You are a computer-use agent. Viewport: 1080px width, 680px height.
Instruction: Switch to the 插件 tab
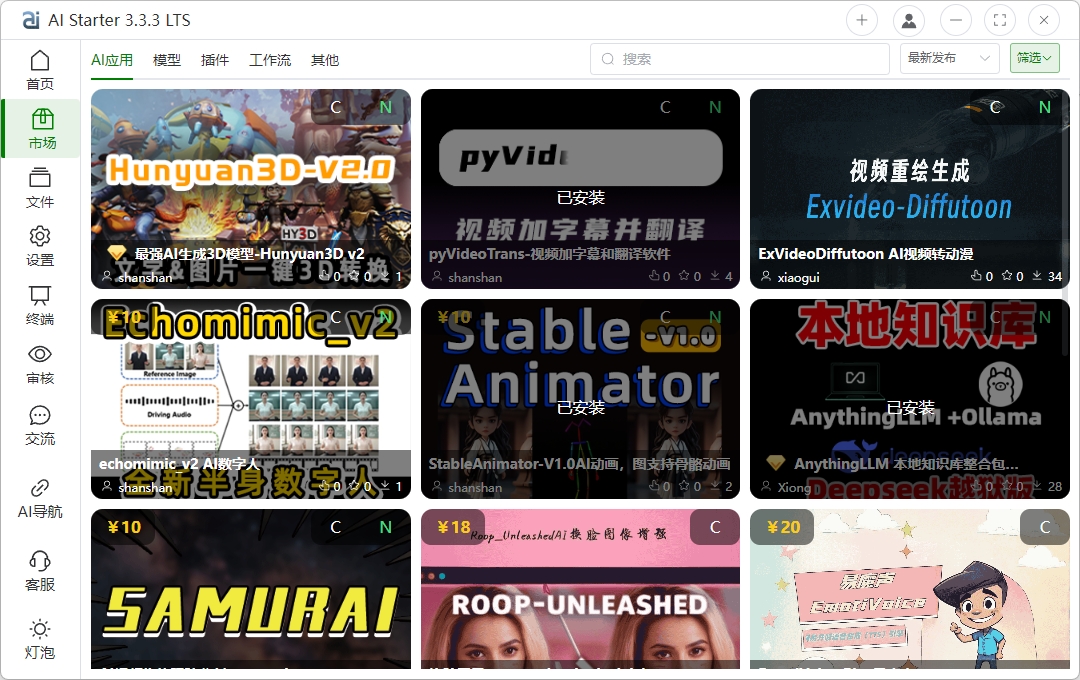[x=215, y=60]
